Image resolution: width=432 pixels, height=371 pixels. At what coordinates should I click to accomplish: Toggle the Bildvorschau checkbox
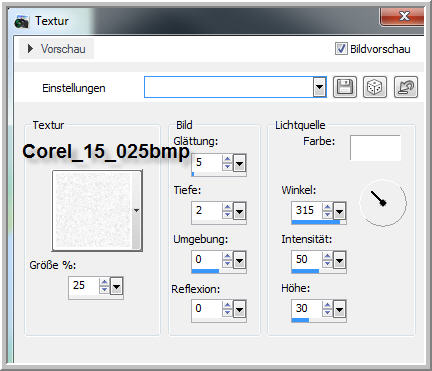click(x=341, y=49)
